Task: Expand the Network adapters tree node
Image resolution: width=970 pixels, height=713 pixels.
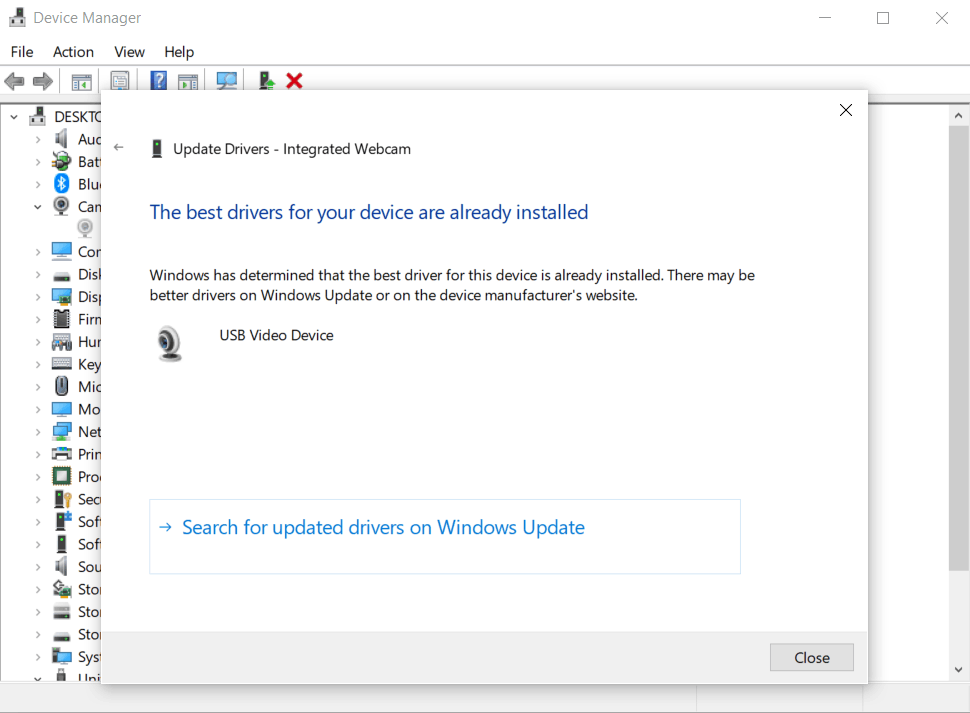Action: coord(38,432)
